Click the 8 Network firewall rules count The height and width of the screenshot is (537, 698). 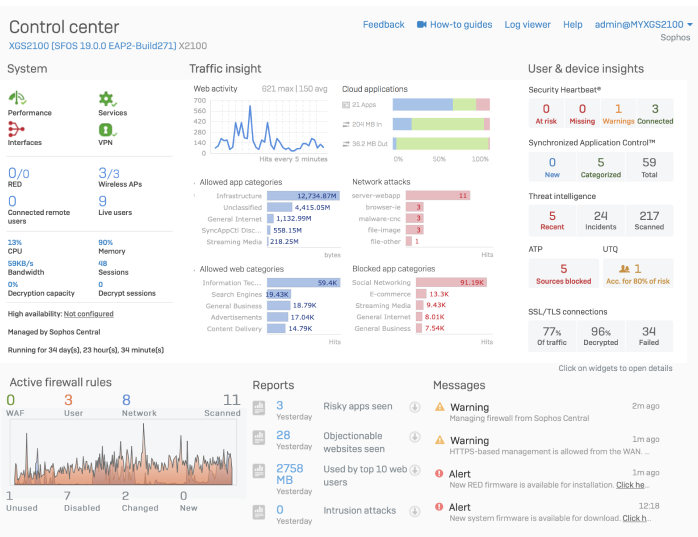coord(126,400)
